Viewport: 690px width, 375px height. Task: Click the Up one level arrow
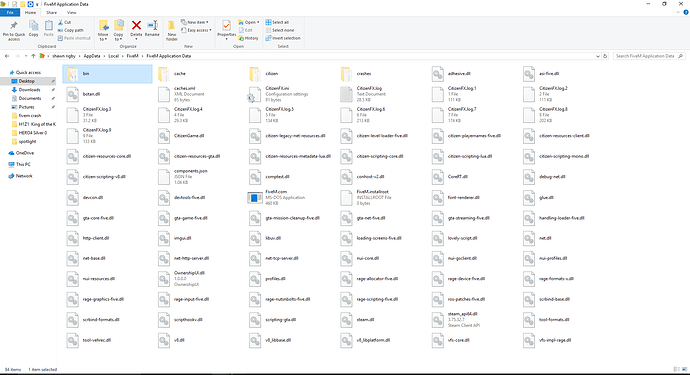[33, 56]
